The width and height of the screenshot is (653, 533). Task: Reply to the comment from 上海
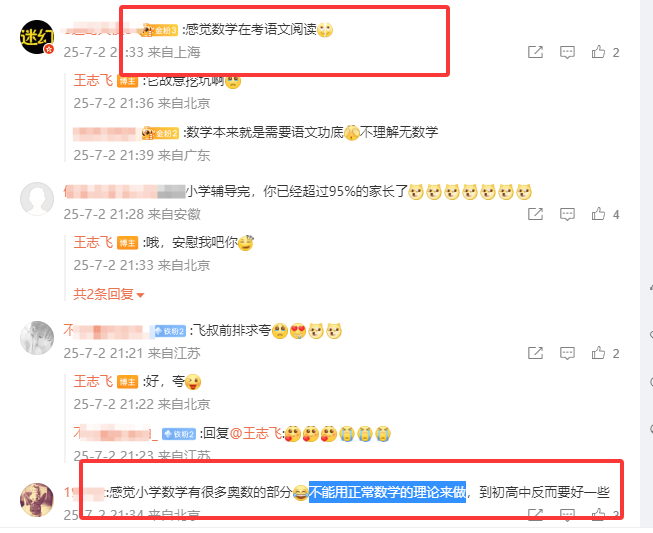click(x=567, y=52)
